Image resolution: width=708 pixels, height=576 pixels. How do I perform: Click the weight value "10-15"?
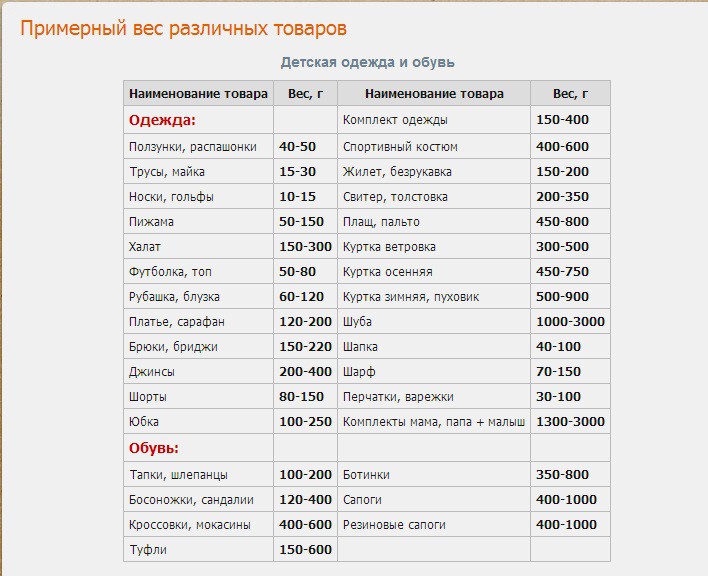point(297,197)
